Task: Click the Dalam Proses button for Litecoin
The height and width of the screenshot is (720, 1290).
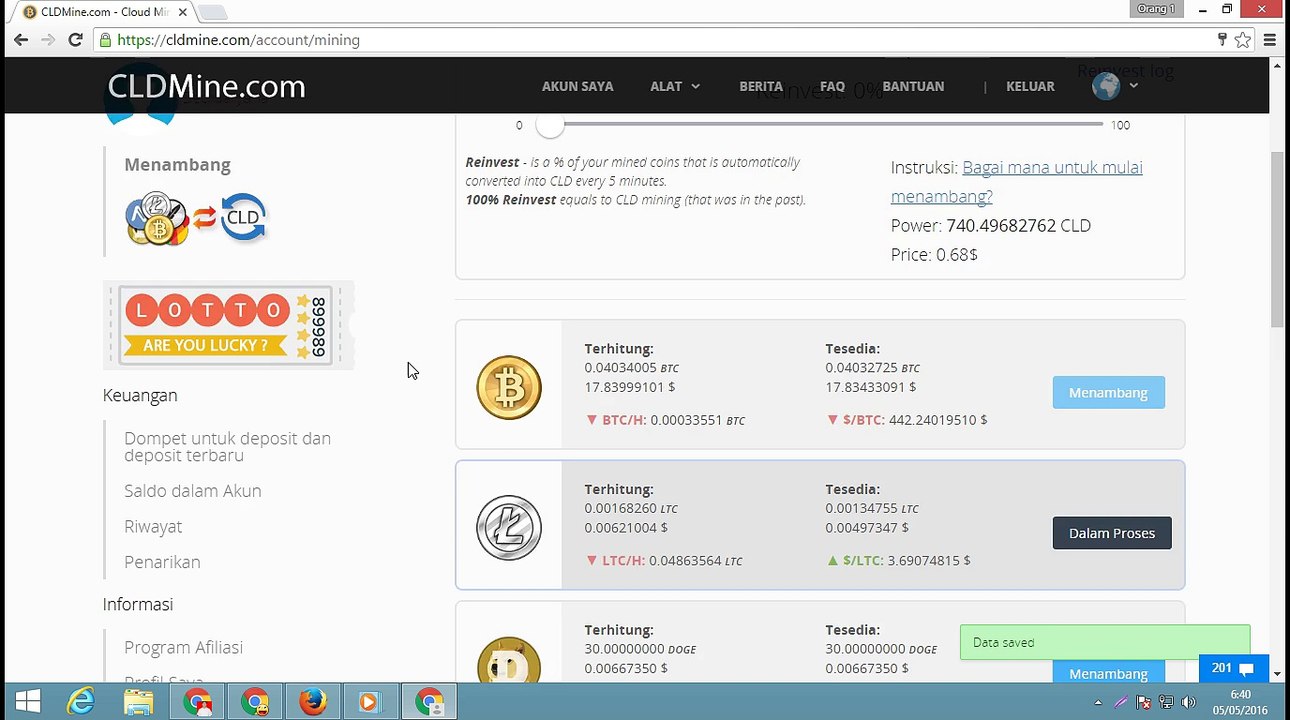Action: (x=1112, y=533)
